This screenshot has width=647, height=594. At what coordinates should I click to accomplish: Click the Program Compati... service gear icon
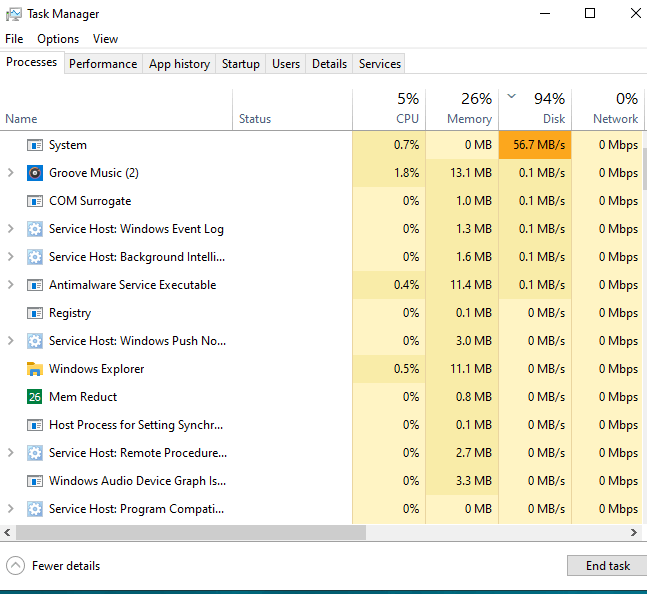pyautogui.click(x=35, y=509)
